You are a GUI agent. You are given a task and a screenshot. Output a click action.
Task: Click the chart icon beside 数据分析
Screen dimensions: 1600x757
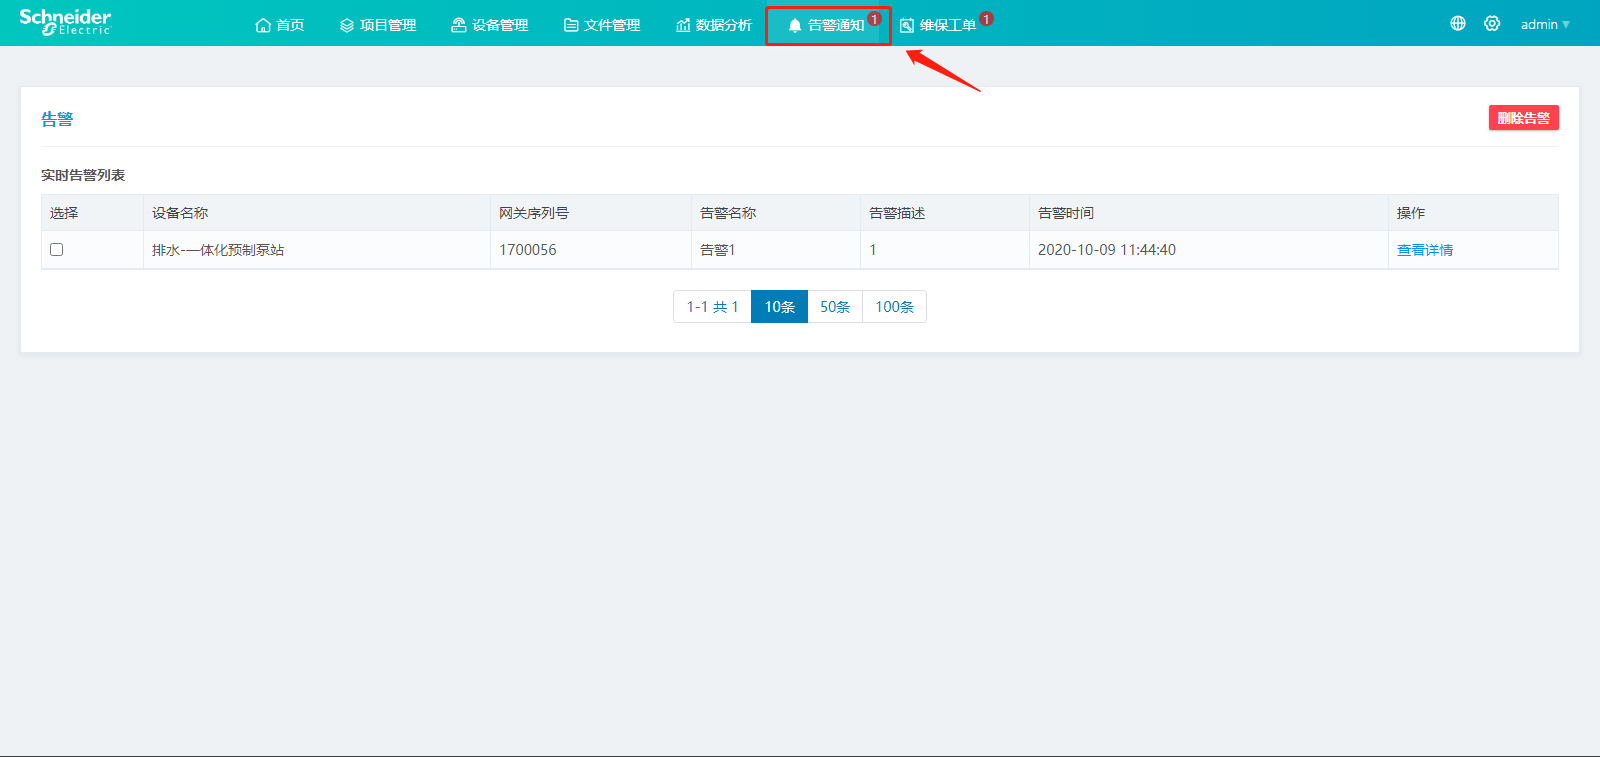(x=683, y=25)
